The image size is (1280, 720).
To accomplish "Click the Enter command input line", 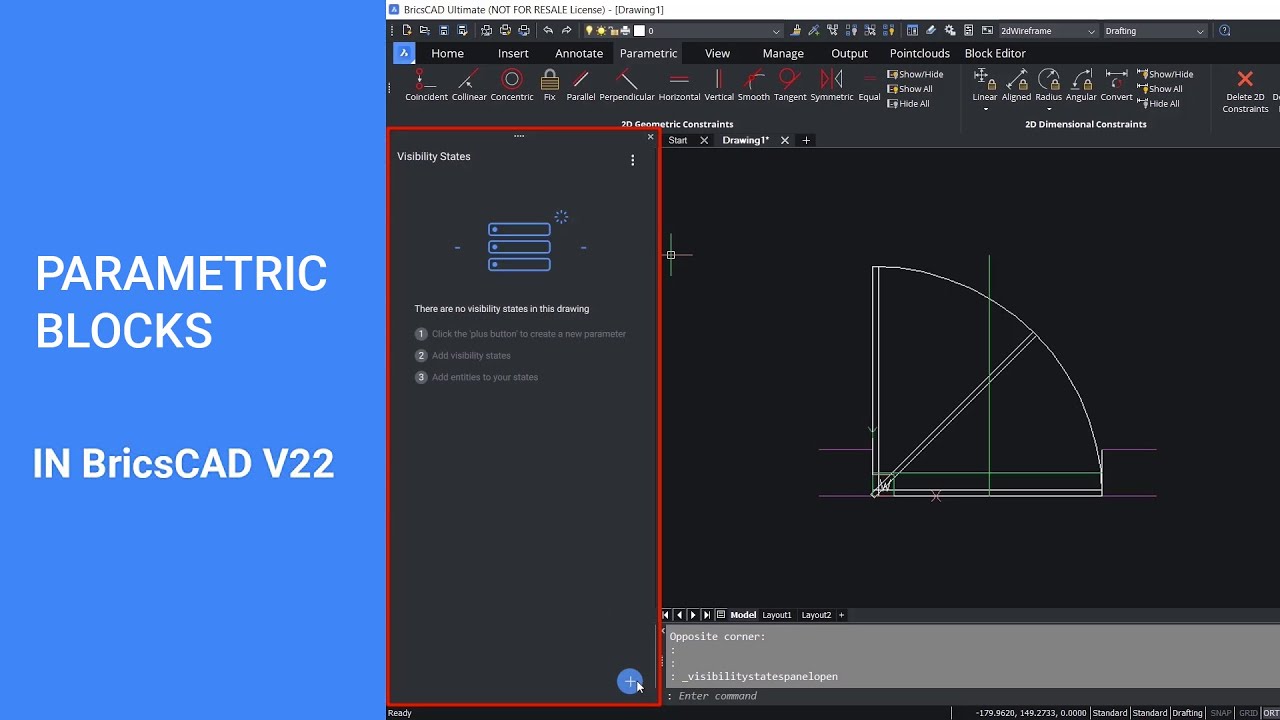I will (x=970, y=696).
